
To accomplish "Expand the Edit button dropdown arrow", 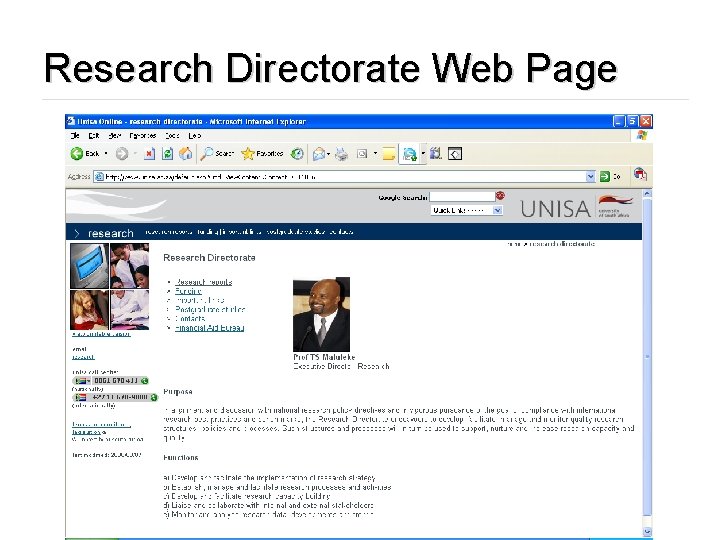I will coord(375,153).
